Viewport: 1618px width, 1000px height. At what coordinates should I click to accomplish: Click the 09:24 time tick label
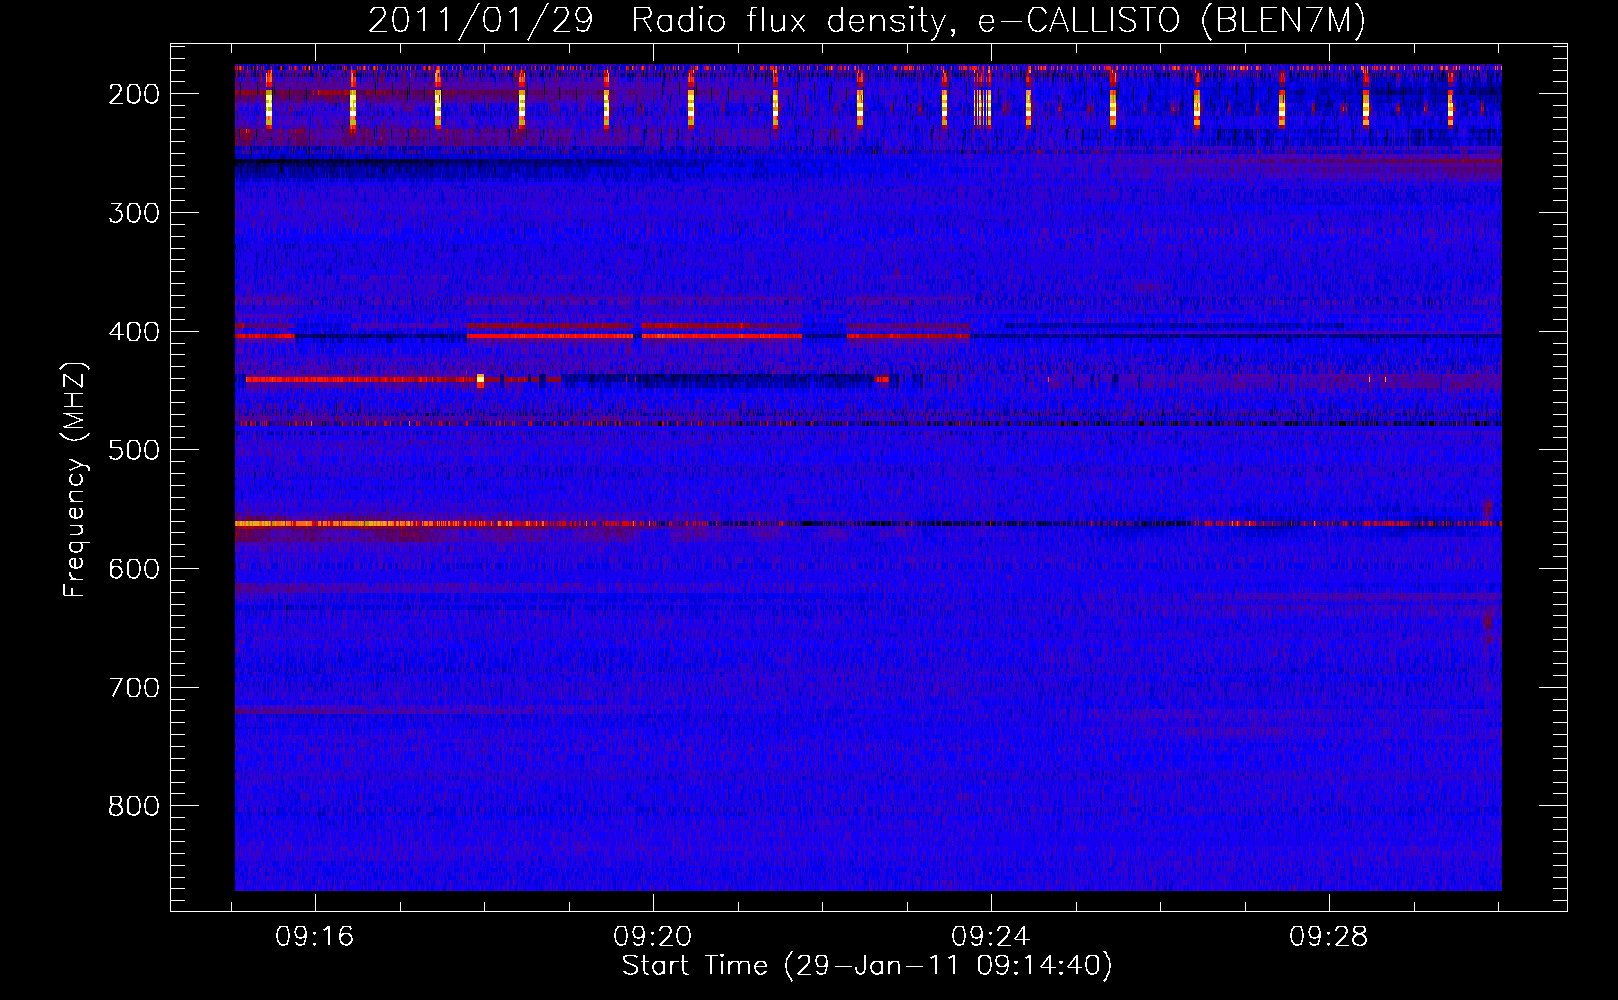[991, 937]
